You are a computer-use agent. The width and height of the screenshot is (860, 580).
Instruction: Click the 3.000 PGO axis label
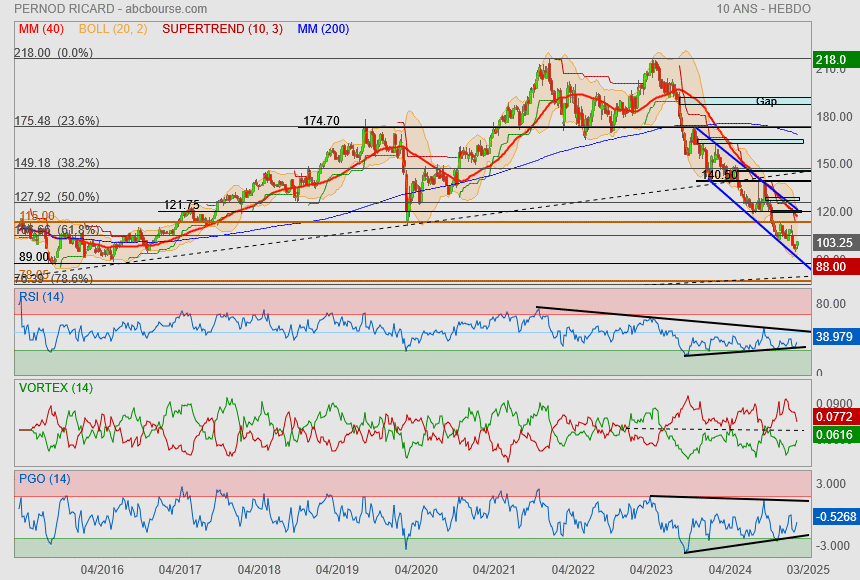[831, 484]
